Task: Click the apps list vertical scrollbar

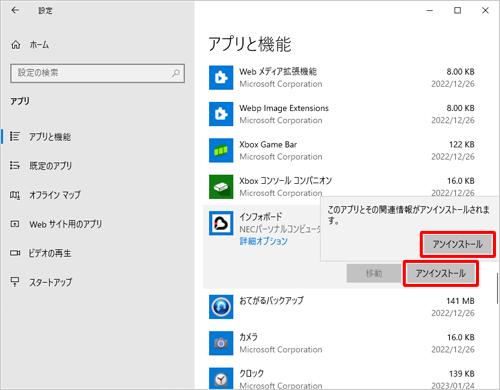Action: (497, 288)
